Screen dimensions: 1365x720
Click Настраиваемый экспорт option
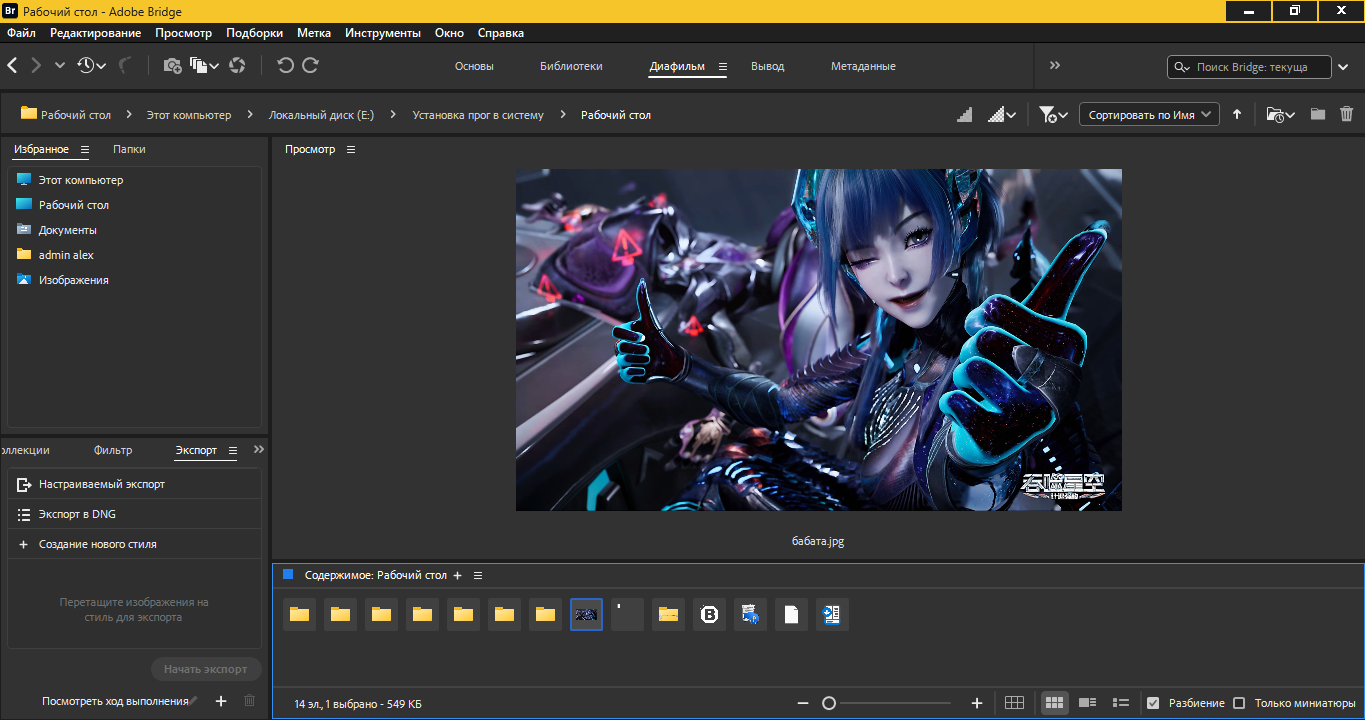[x=101, y=484]
